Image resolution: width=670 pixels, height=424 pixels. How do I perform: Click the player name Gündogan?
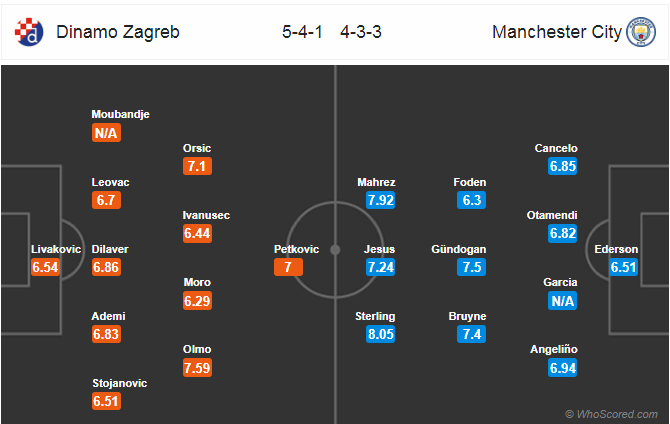coord(458,249)
